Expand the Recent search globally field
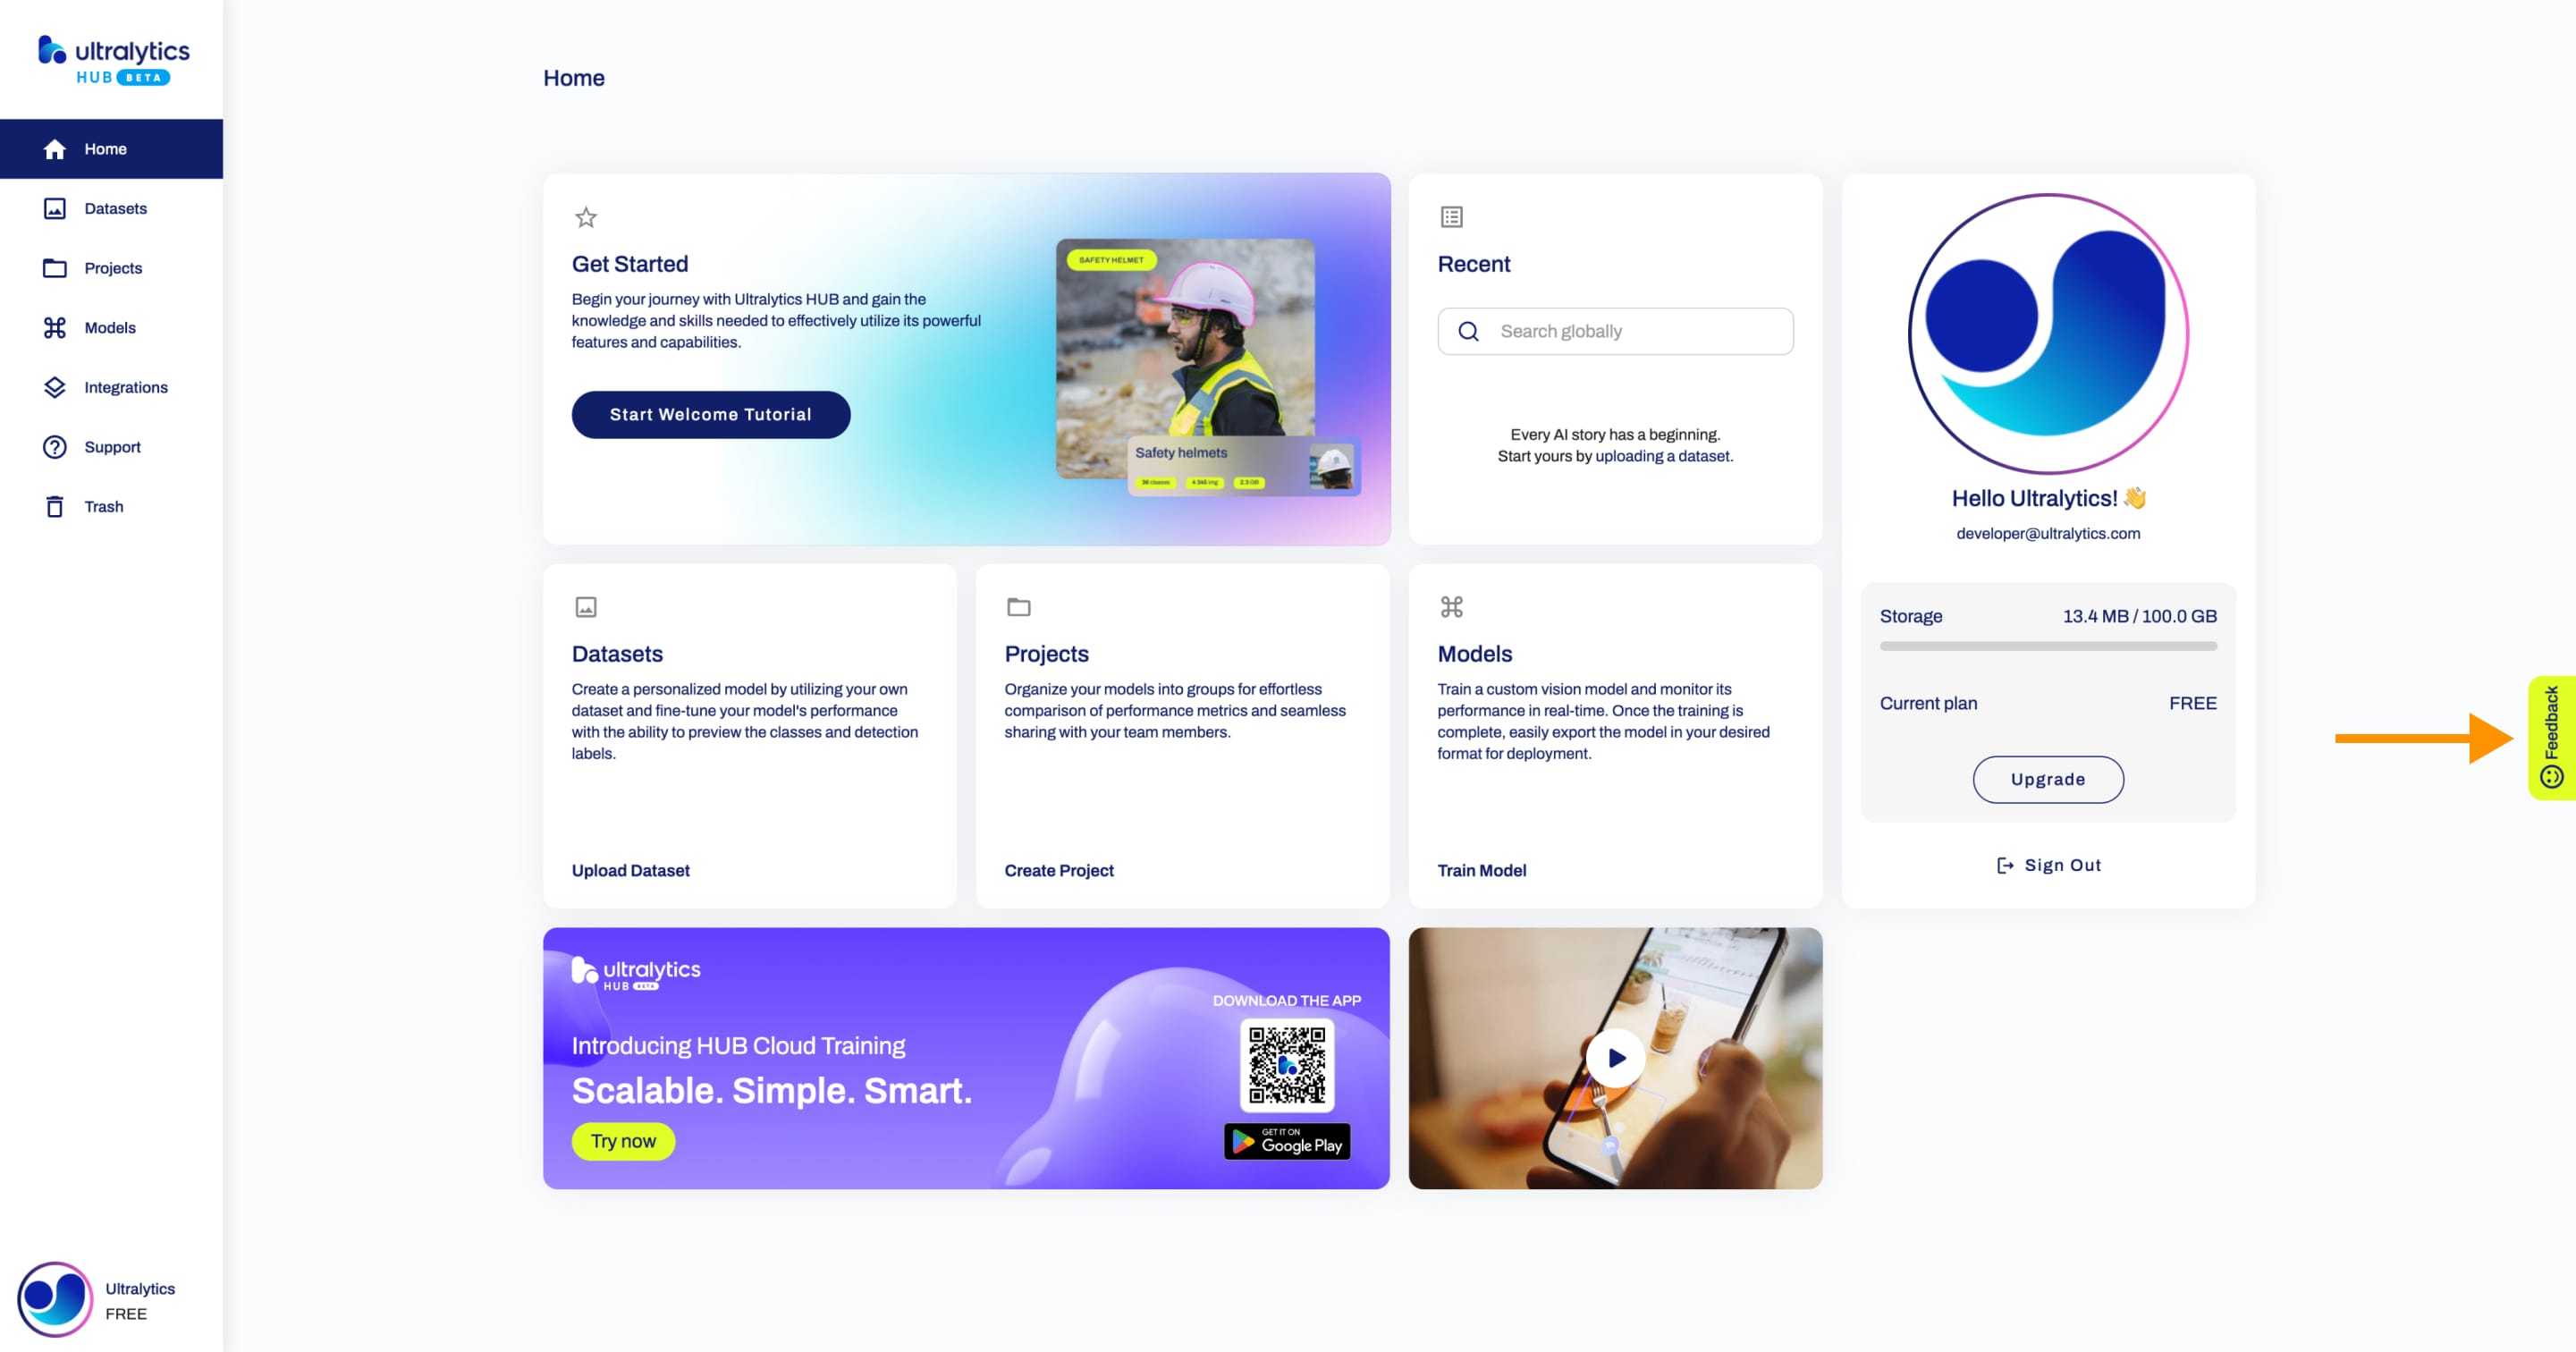Image resolution: width=2576 pixels, height=1352 pixels. tap(1615, 330)
